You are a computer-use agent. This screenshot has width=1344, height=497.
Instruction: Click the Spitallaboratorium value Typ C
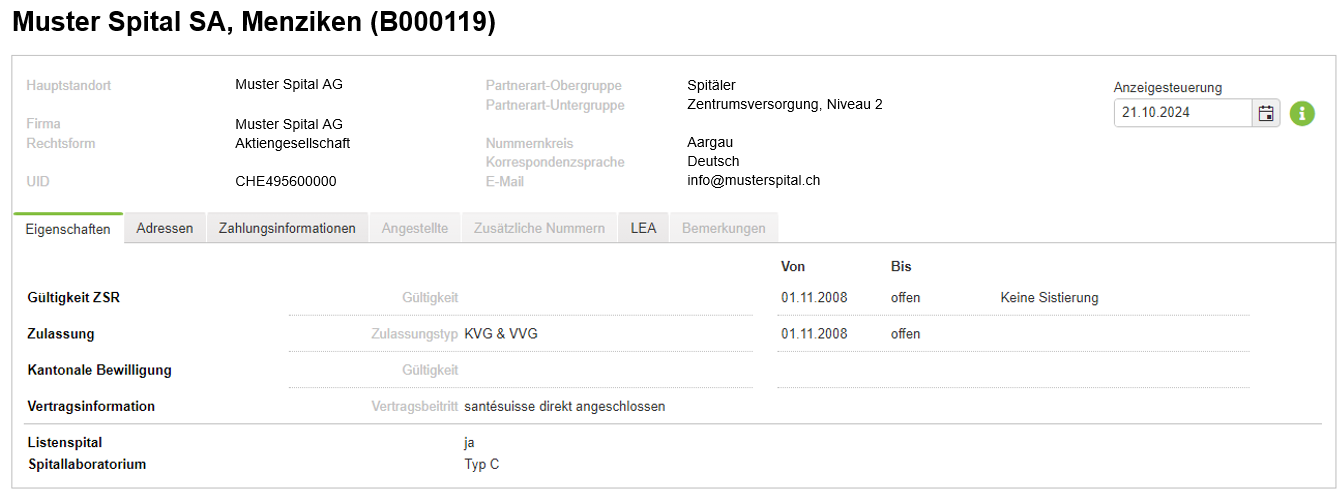[x=482, y=465]
